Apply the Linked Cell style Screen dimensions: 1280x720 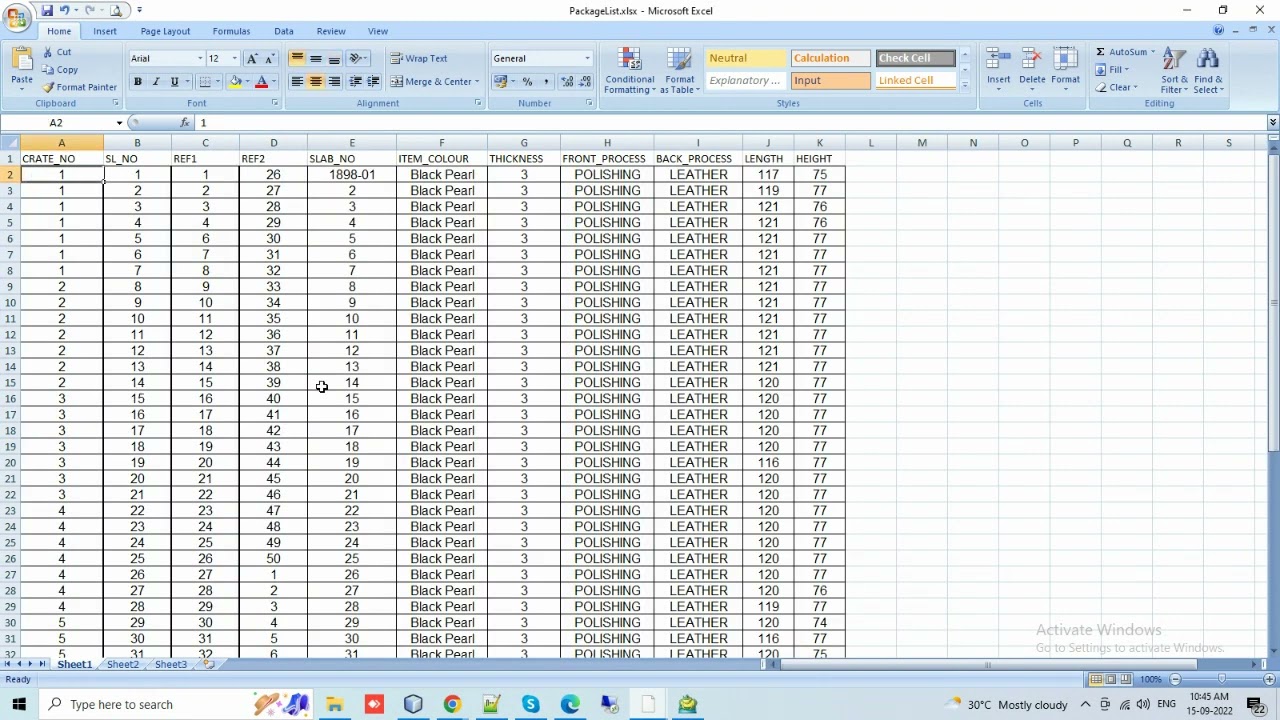(x=915, y=81)
